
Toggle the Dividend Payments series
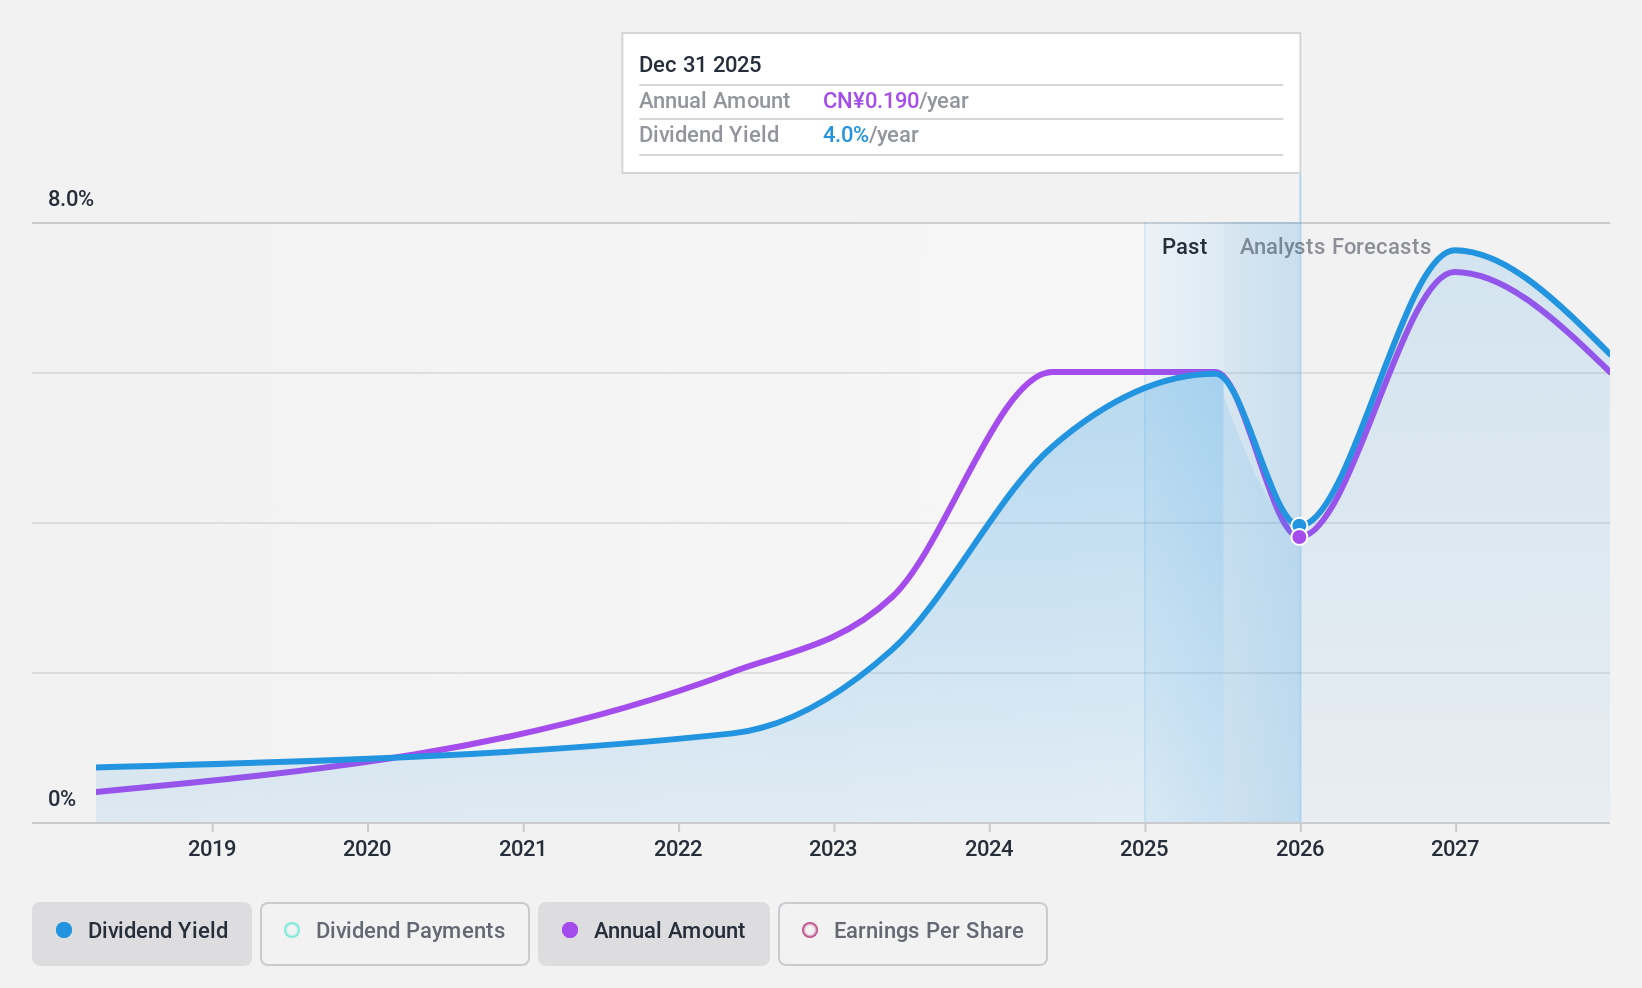(395, 933)
